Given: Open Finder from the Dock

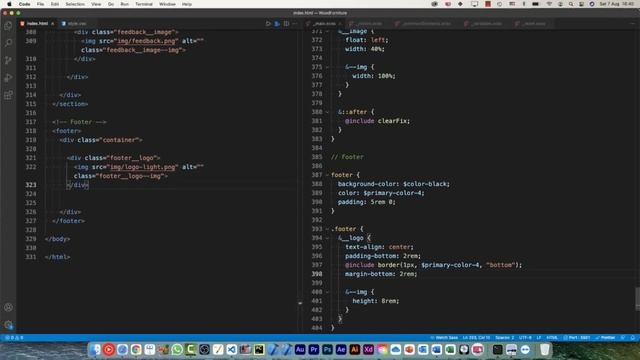Looking at the screenshot, I should point(95,349).
